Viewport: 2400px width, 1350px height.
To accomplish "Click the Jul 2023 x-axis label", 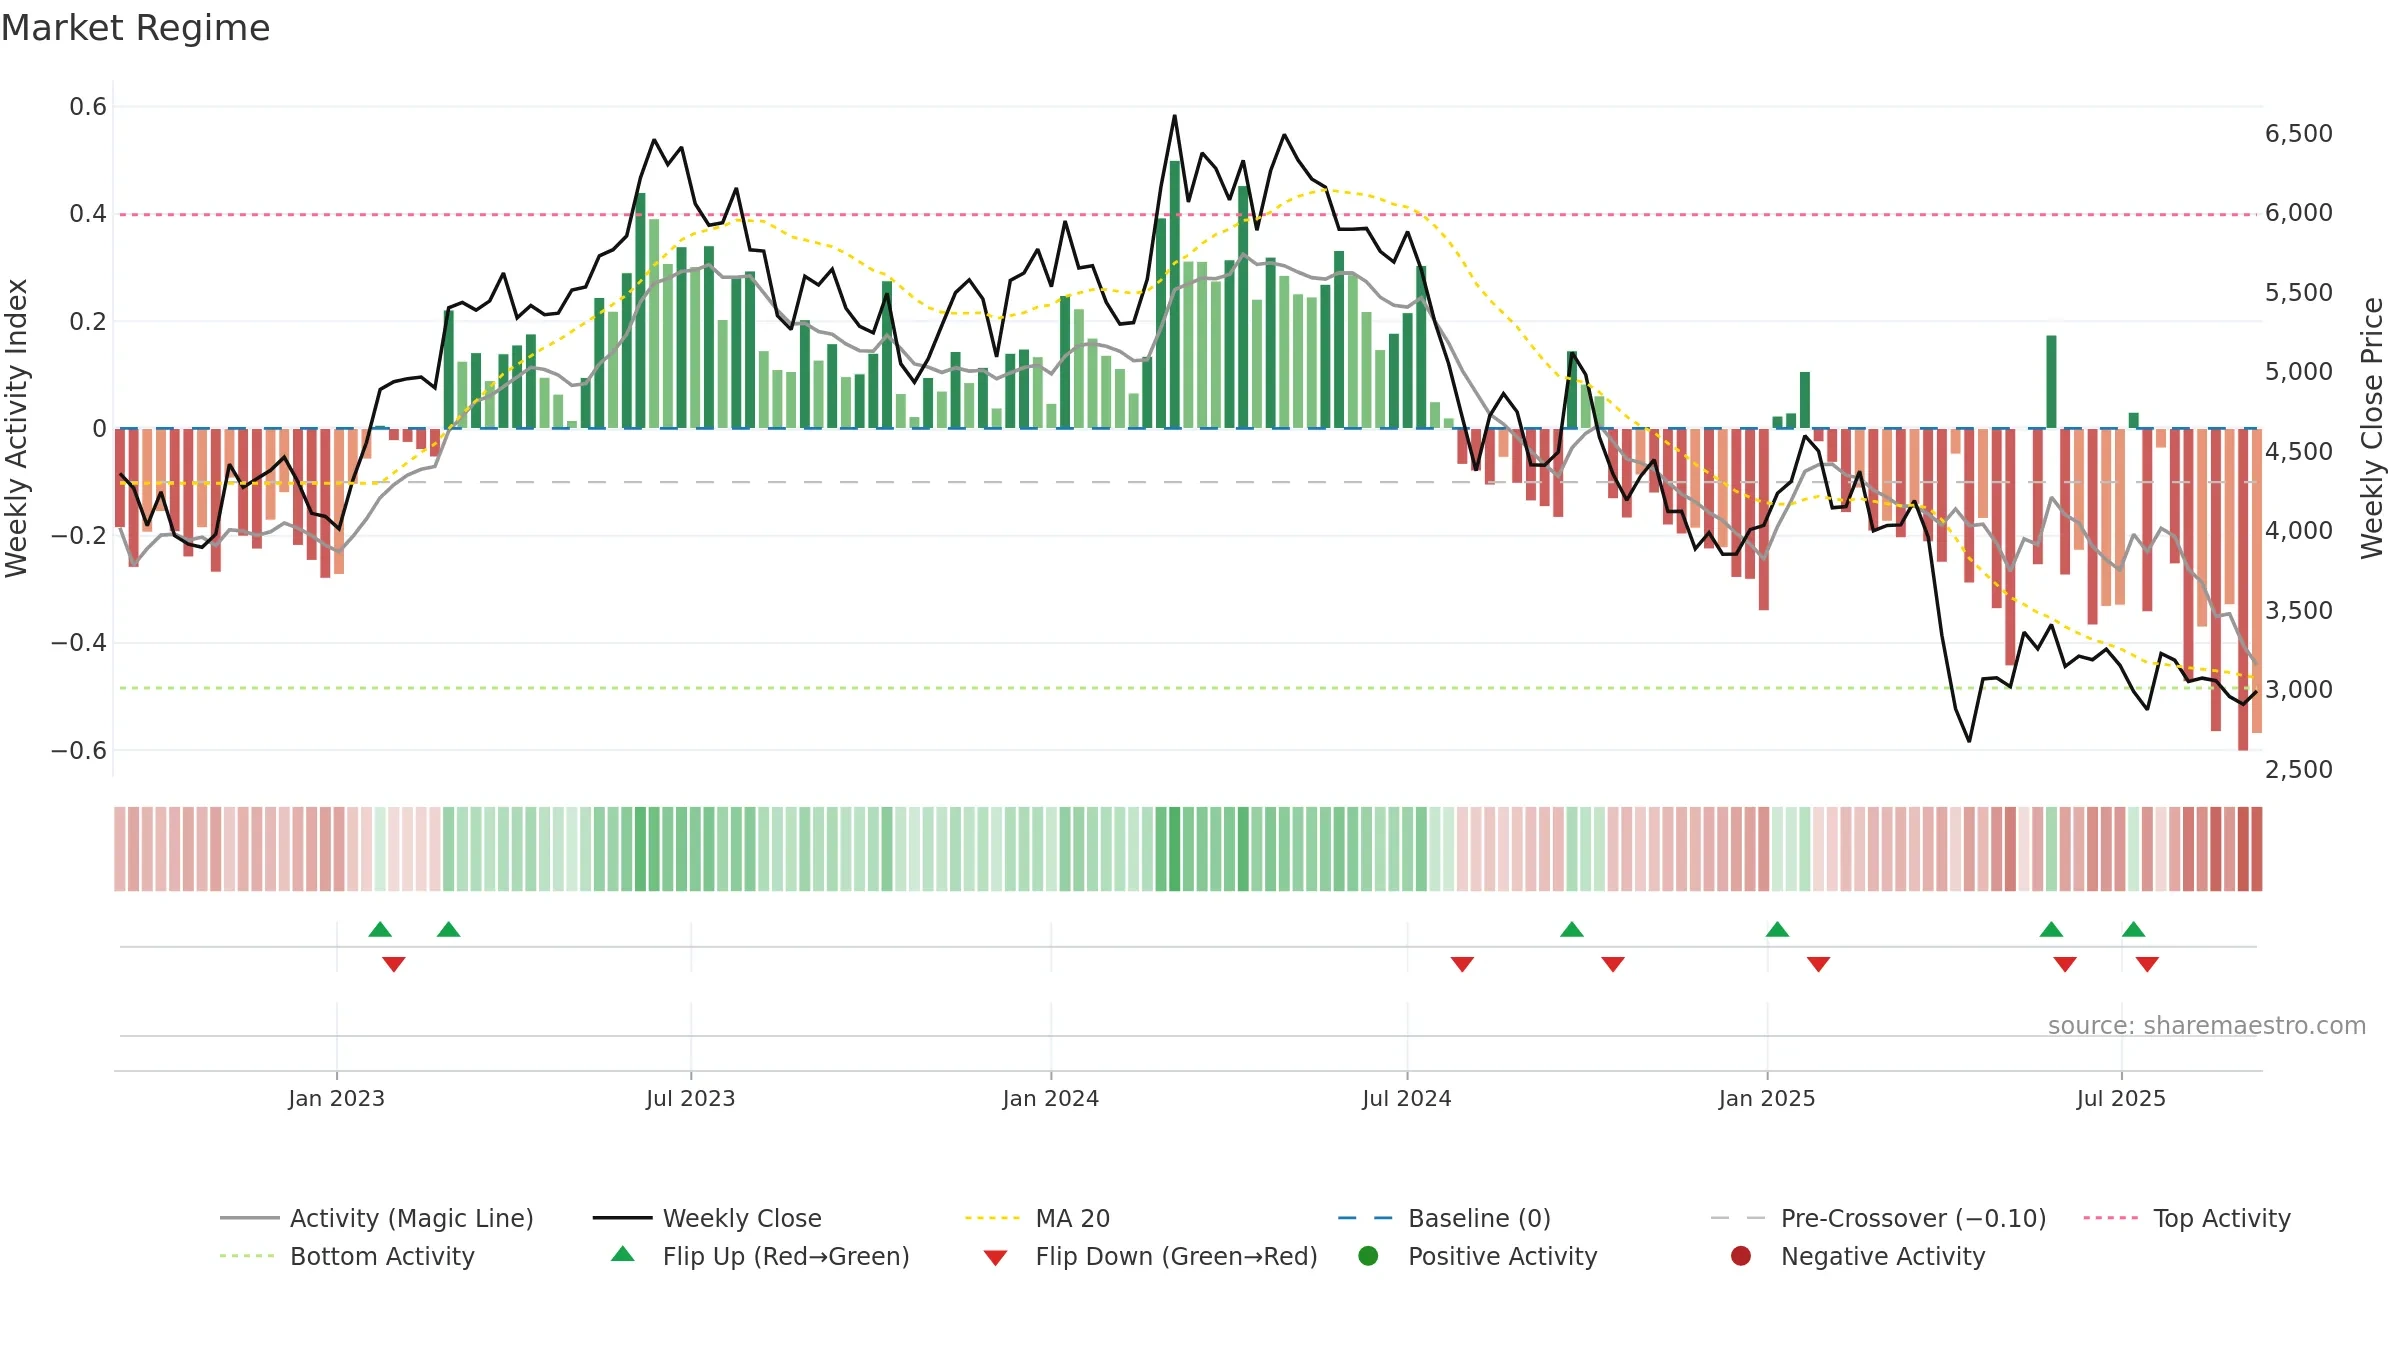I will (690, 1098).
